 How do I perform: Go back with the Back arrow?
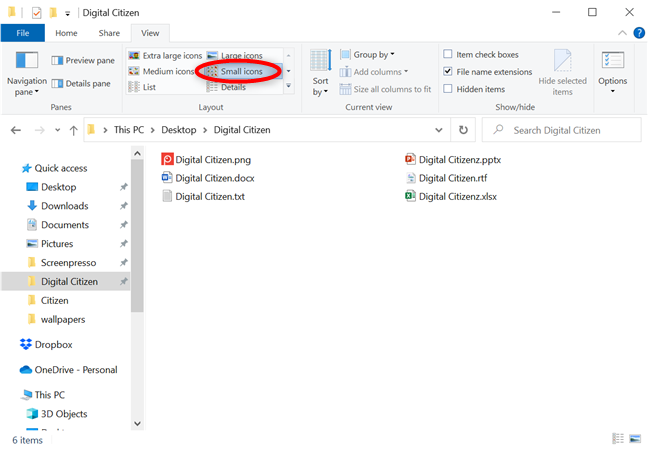coord(16,131)
